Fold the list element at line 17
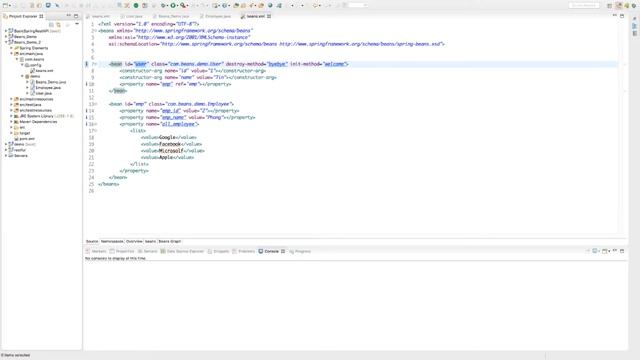 pos(96,131)
